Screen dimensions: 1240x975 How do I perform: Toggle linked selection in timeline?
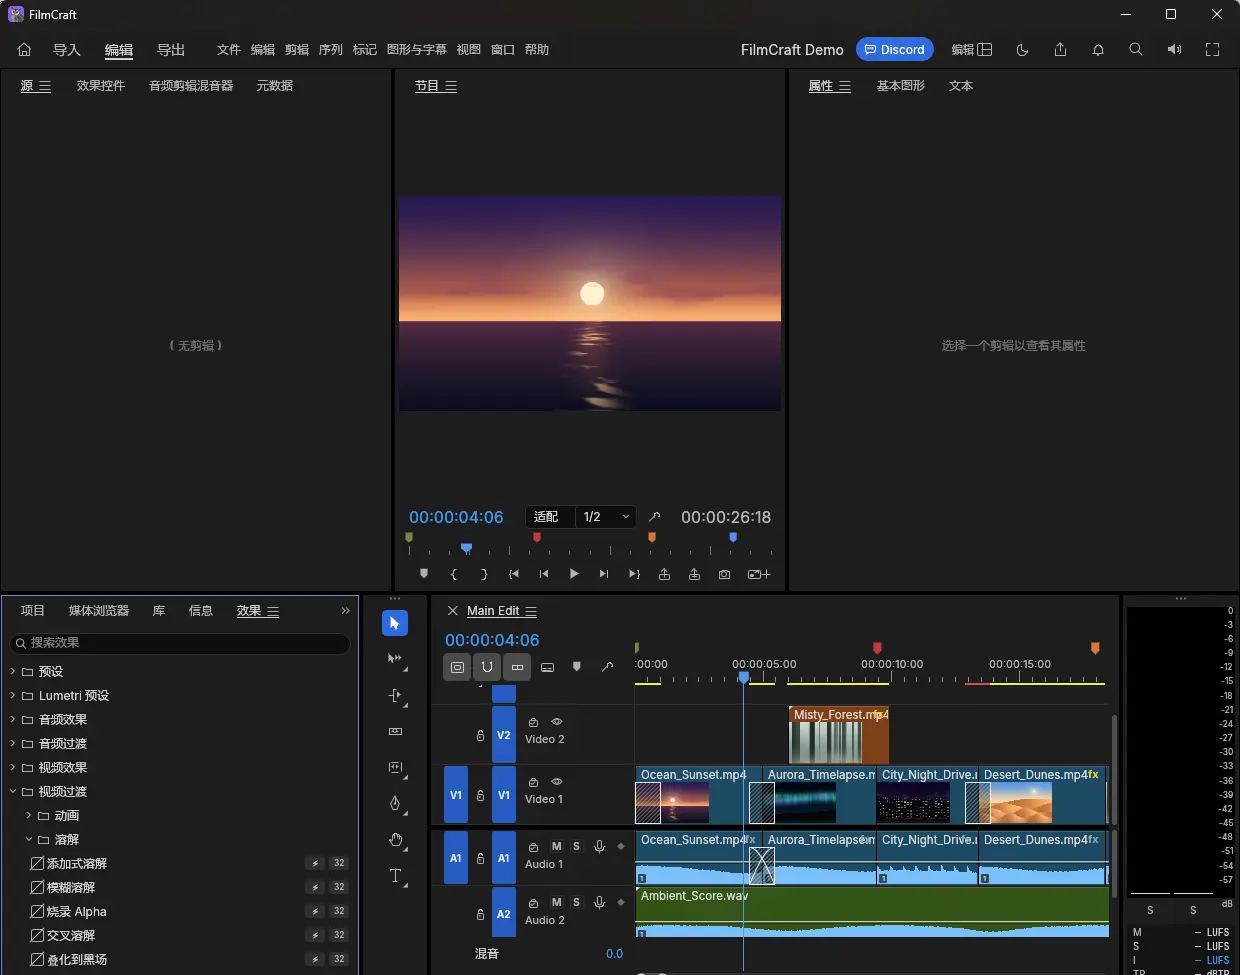tap(517, 667)
